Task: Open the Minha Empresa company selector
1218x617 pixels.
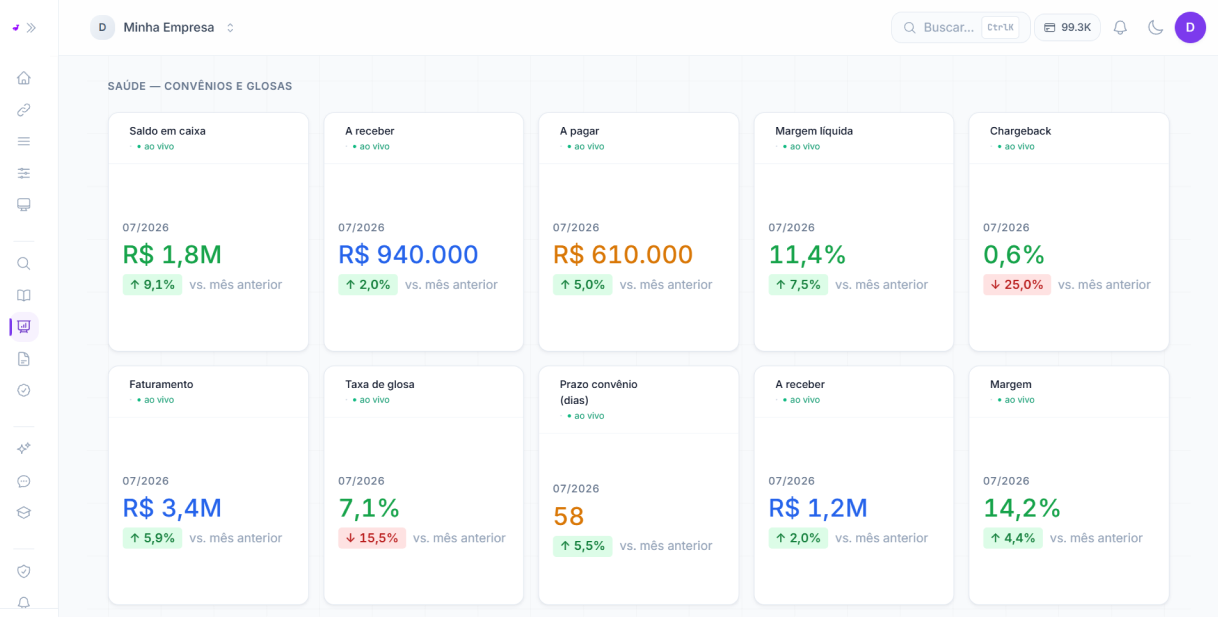Action: (164, 28)
